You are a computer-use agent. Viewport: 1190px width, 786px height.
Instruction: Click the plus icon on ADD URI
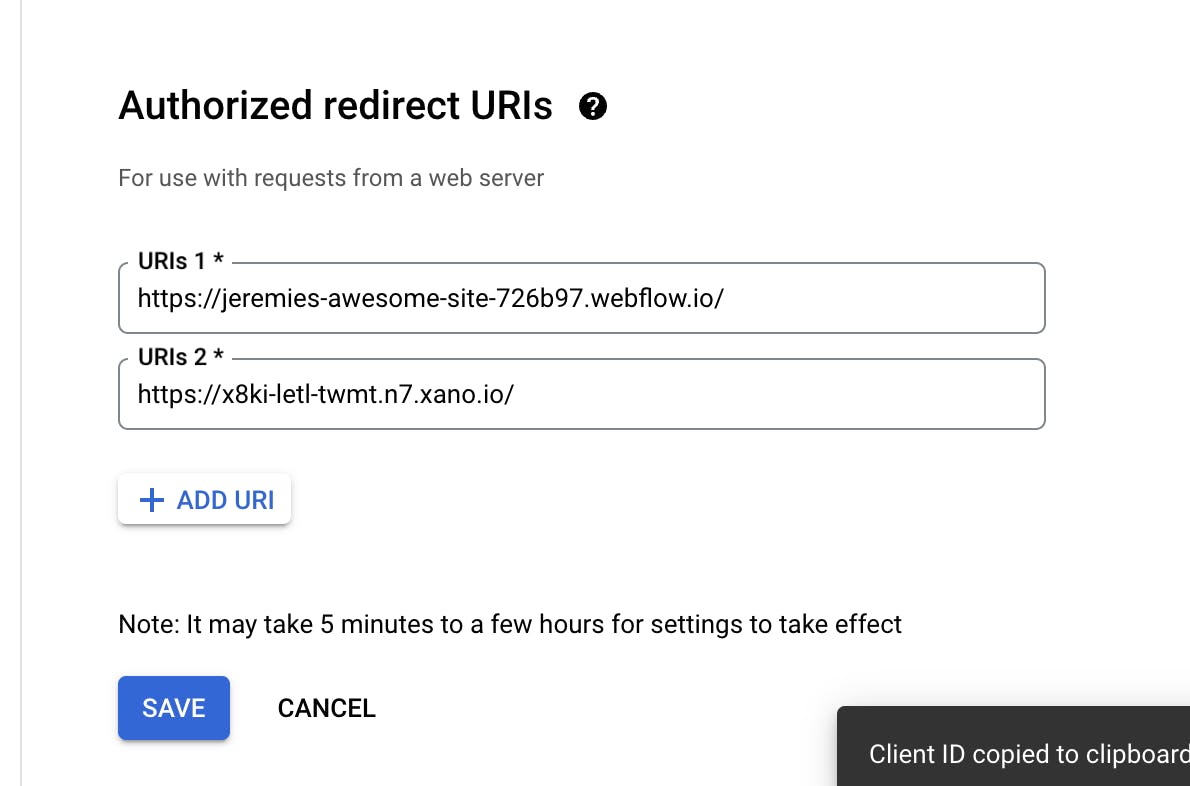[x=151, y=500]
